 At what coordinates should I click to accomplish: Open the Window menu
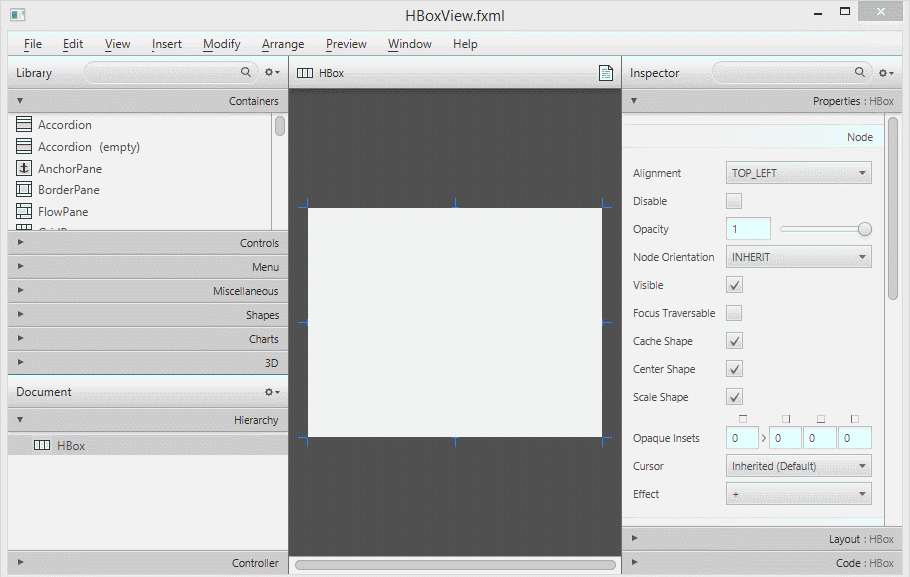click(410, 44)
